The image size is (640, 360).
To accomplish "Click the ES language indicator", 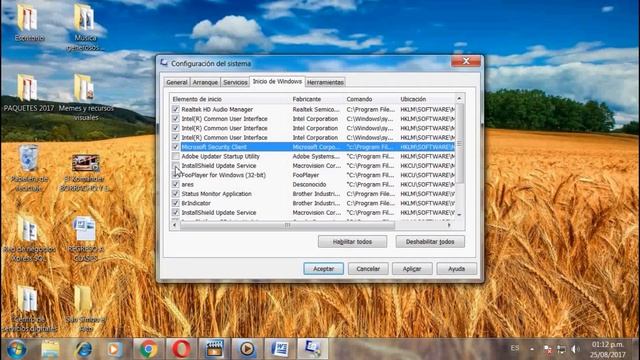I will click(x=515, y=348).
